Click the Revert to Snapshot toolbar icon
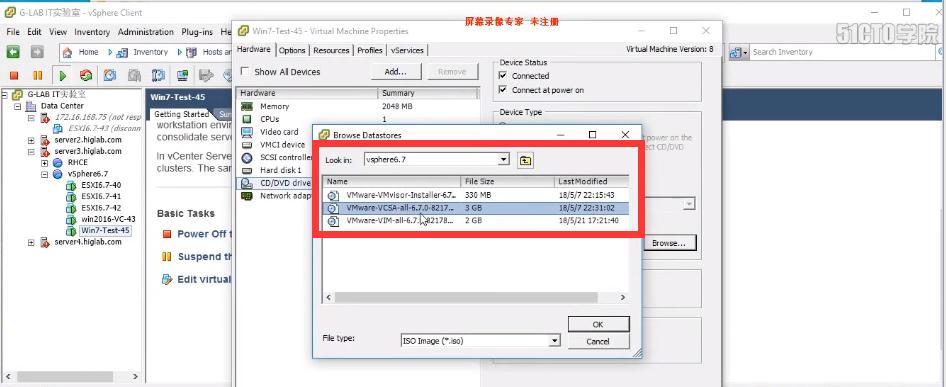Viewport: 946px width, 387px height. [x=134, y=75]
